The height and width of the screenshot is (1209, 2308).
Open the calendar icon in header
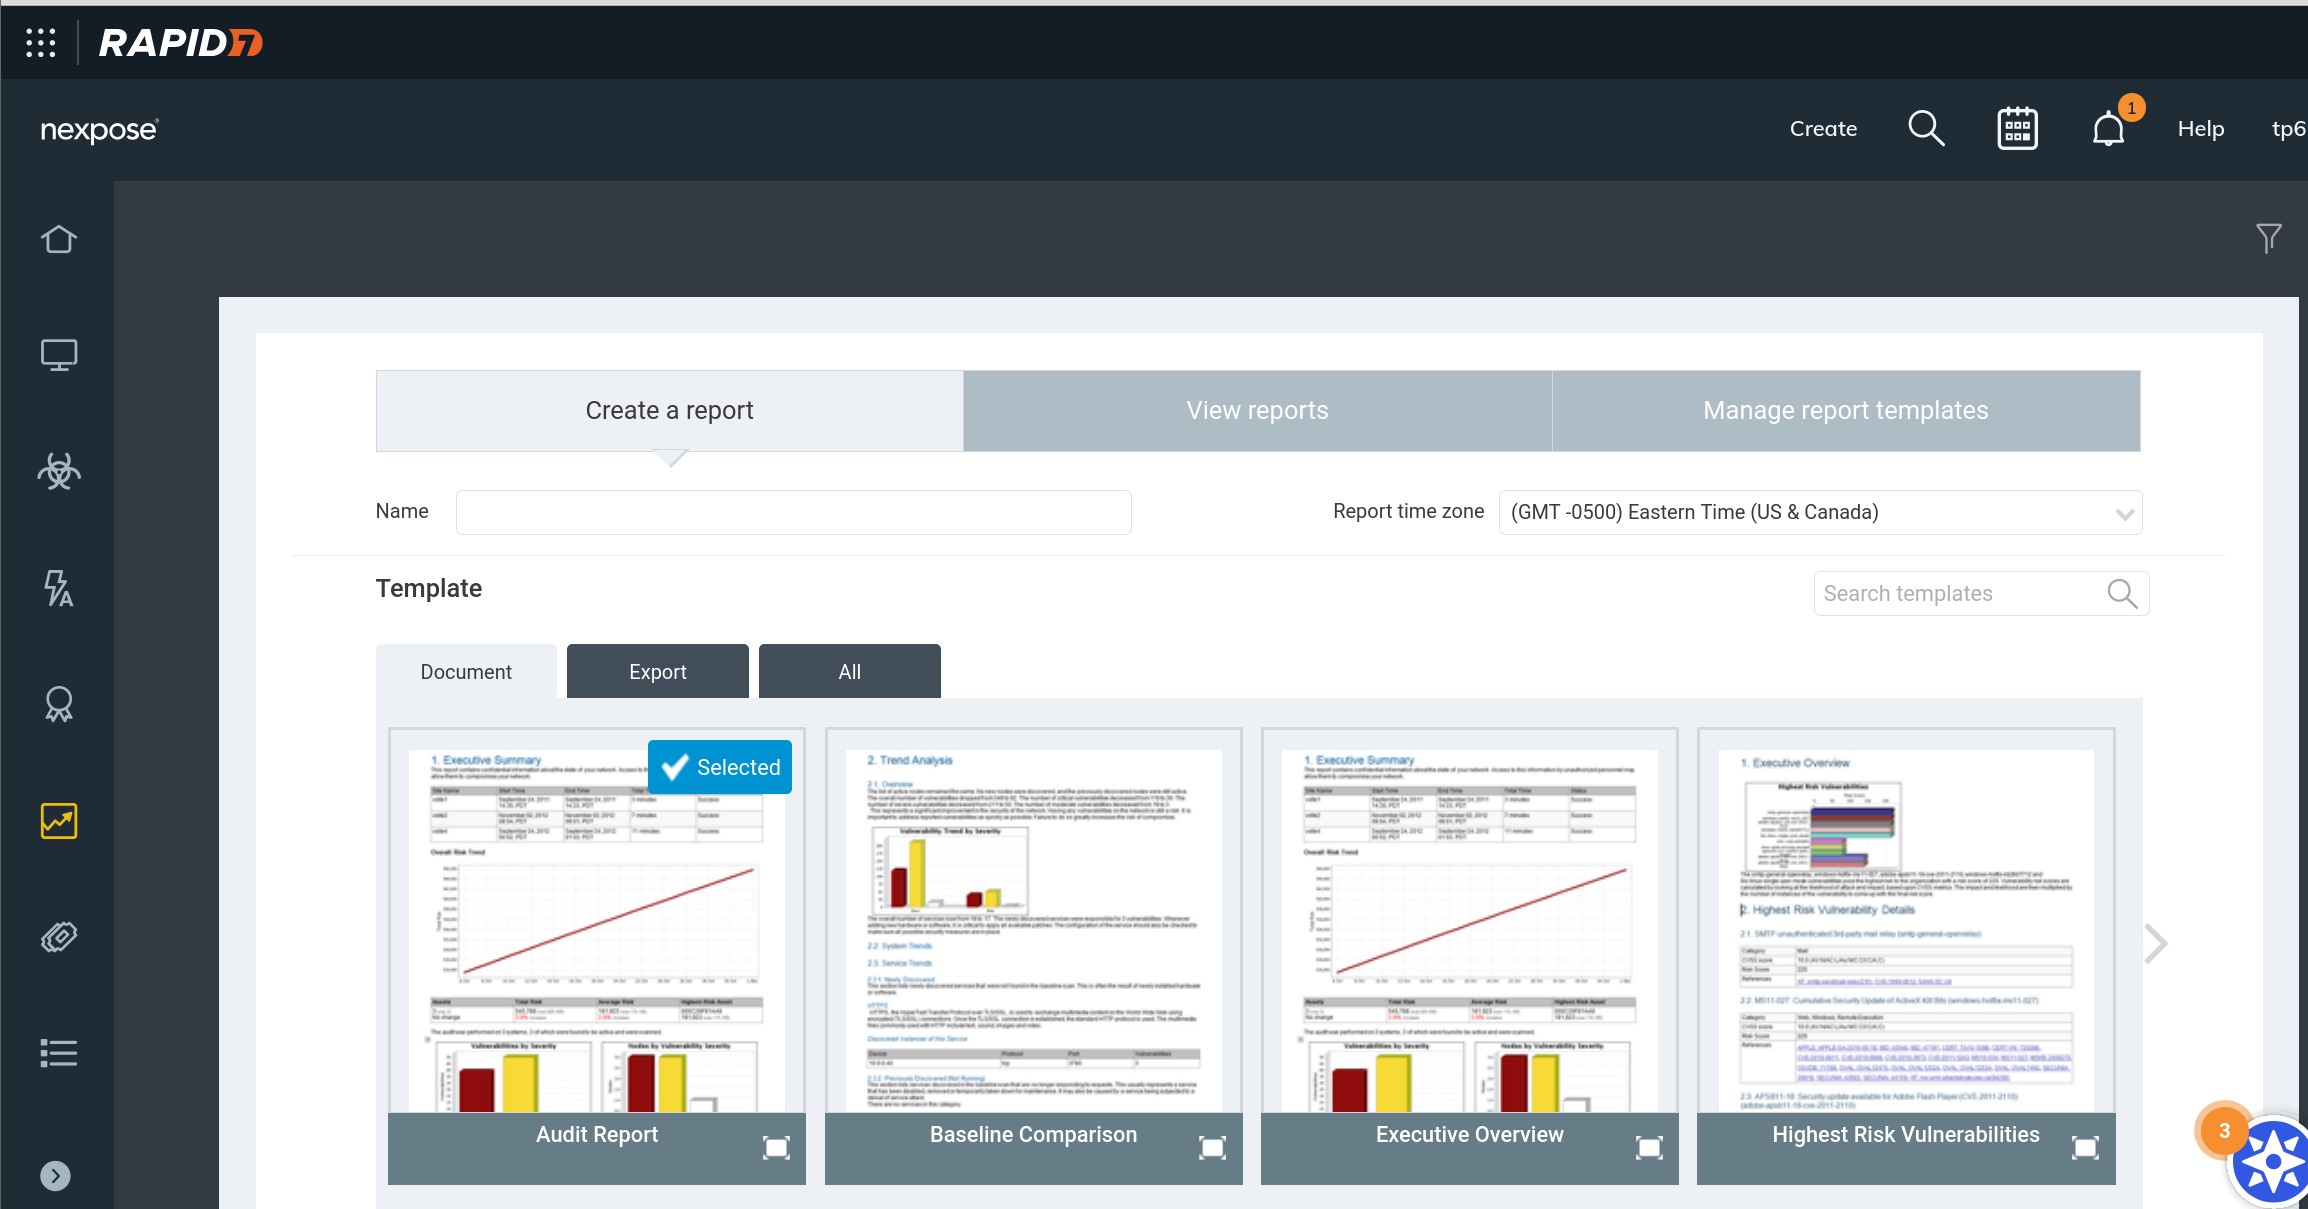pyautogui.click(x=2017, y=129)
